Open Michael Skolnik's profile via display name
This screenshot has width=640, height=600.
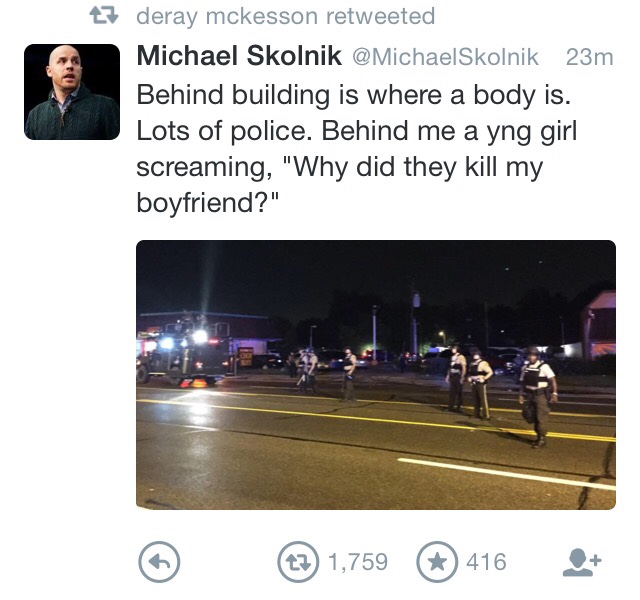(x=238, y=58)
